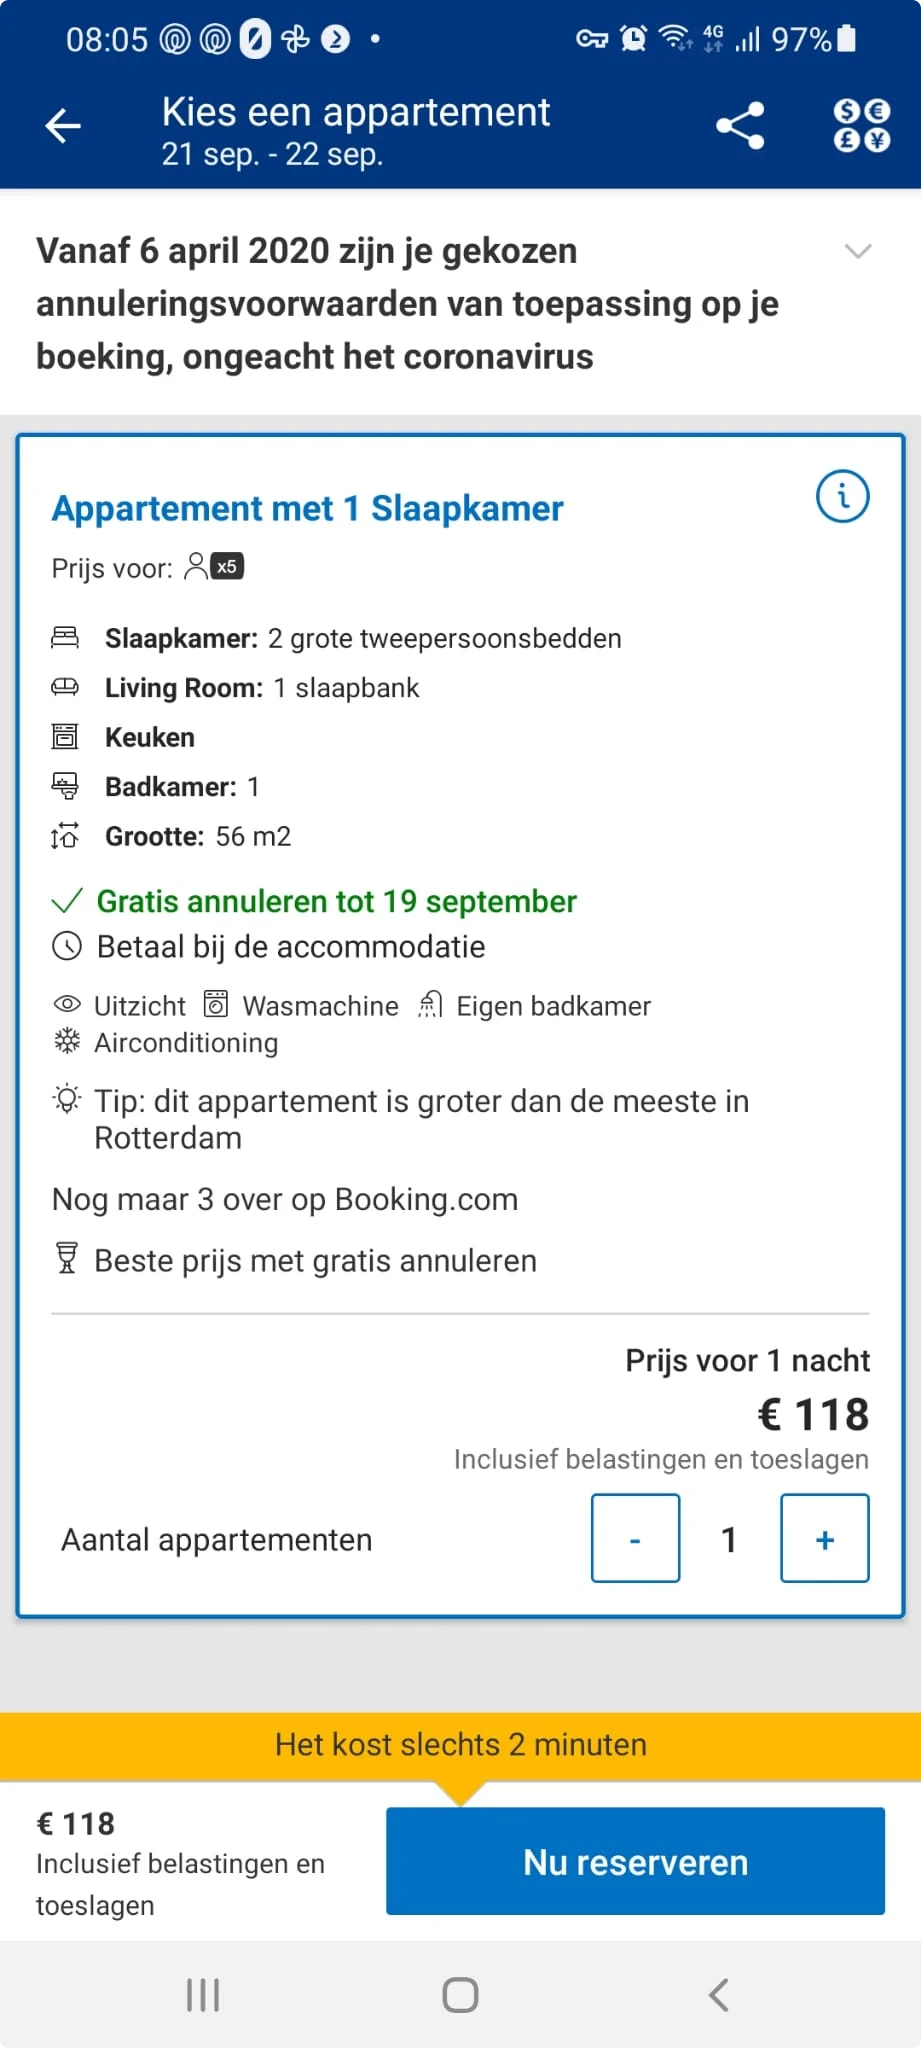Expand the guest count badge x5

[x=226, y=566]
